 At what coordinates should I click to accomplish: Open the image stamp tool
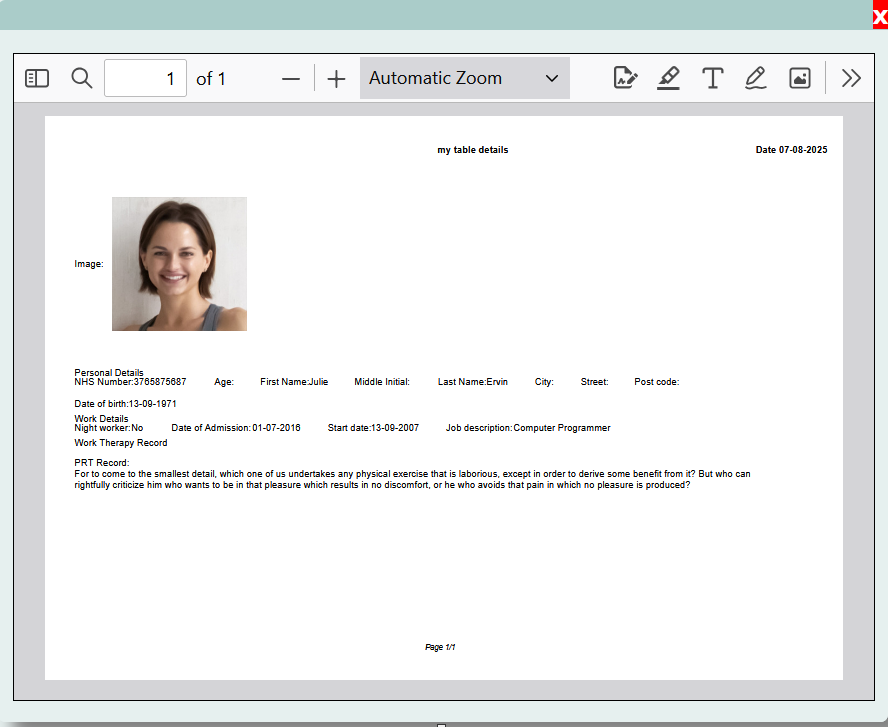799,77
